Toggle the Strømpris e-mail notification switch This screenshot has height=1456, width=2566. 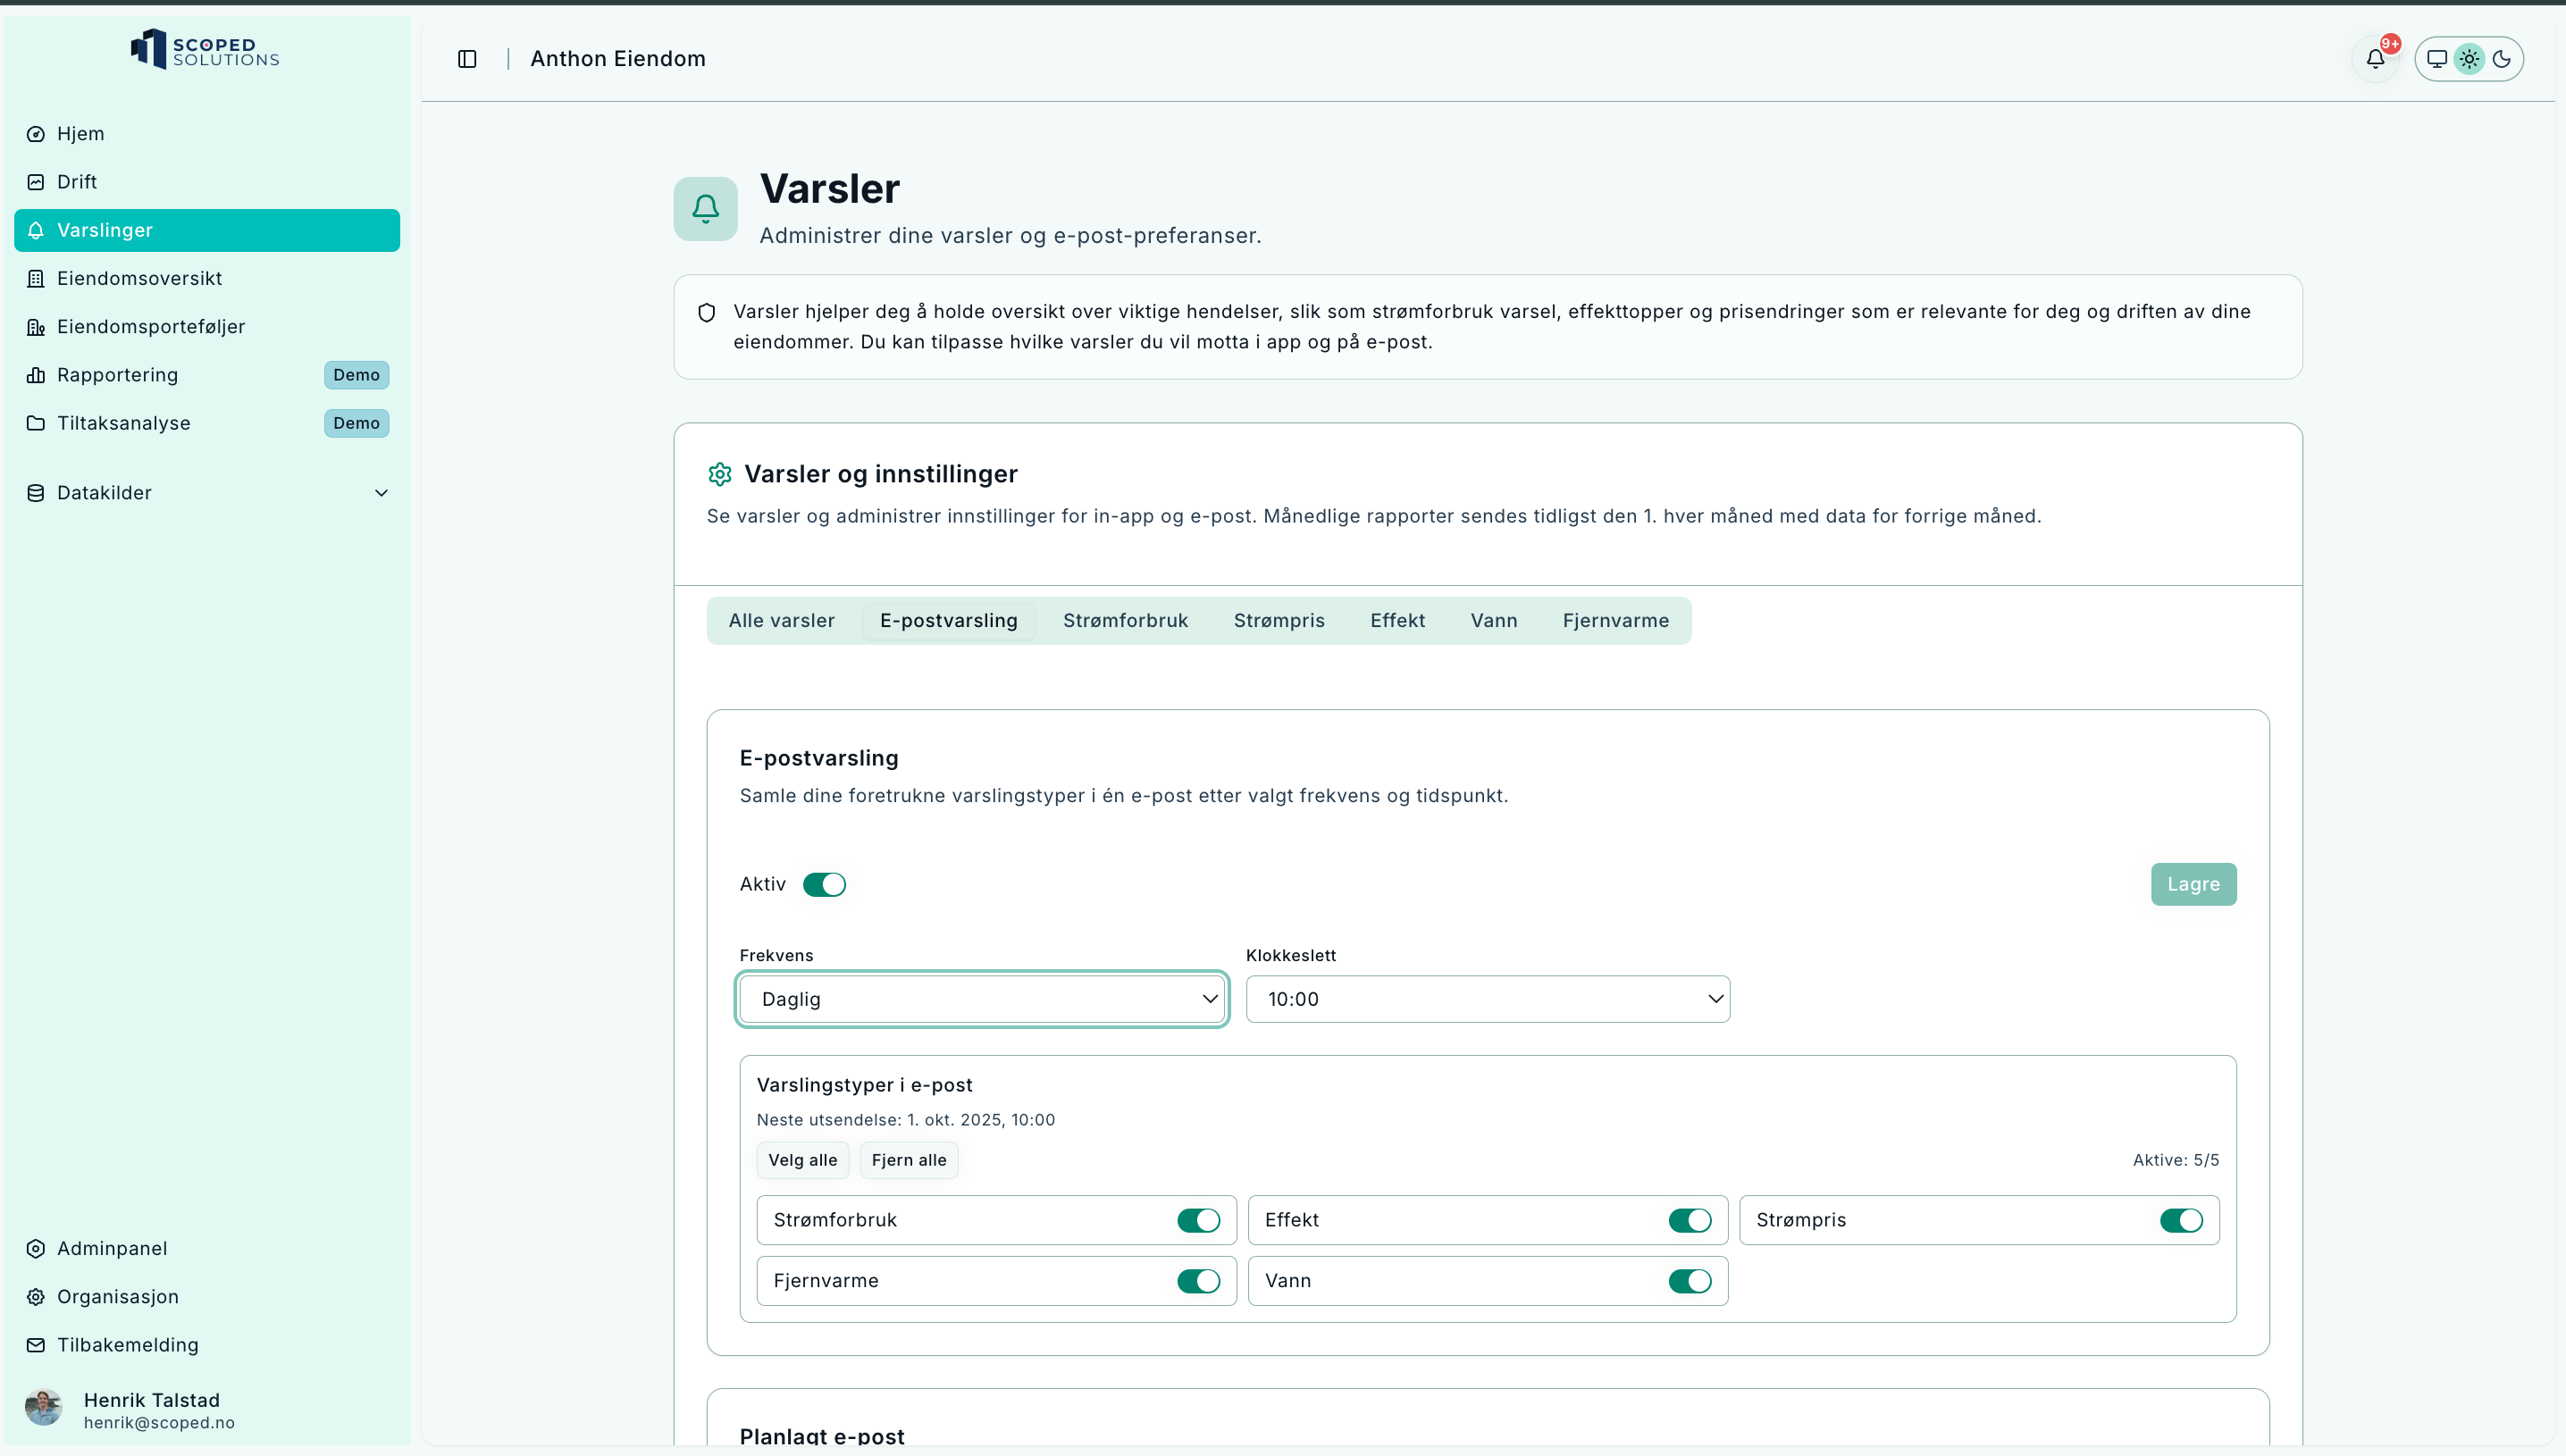click(2181, 1220)
